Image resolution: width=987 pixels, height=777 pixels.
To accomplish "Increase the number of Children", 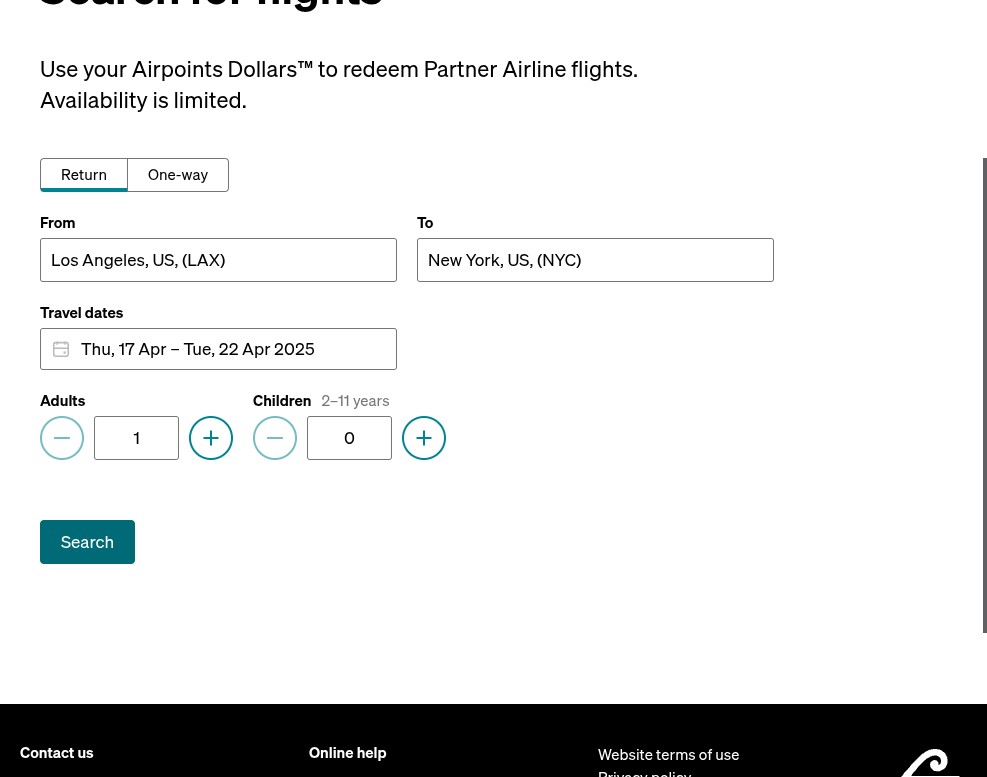I will pyautogui.click(x=424, y=438).
